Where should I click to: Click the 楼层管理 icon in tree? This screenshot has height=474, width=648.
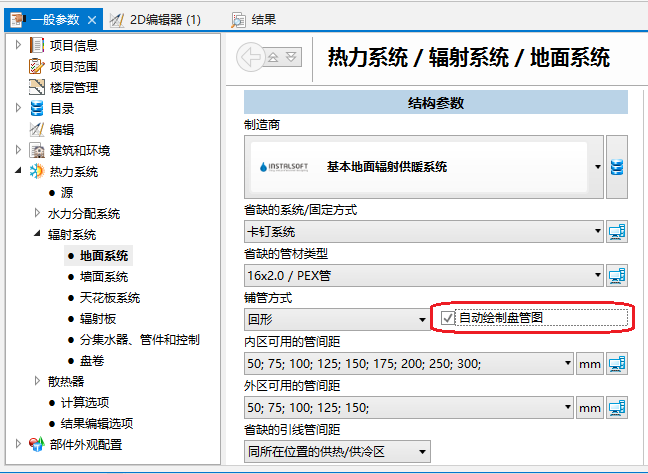pyautogui.click(x=37, y=87)
